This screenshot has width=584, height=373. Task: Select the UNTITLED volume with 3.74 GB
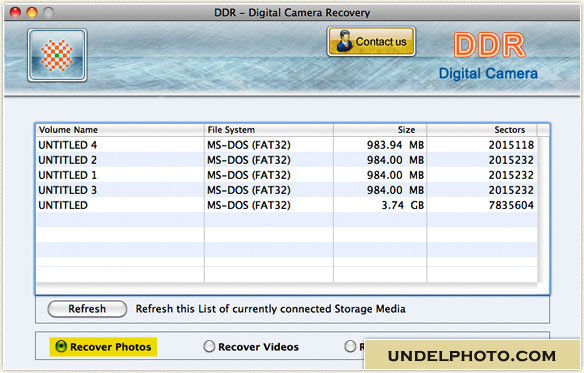(x=286, y=205)
